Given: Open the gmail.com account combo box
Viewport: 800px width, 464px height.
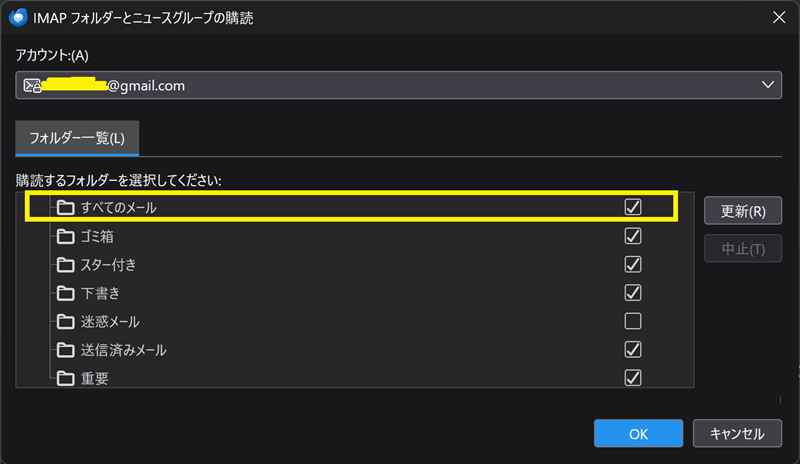Looking at the screenshot, I should (398, 85).
